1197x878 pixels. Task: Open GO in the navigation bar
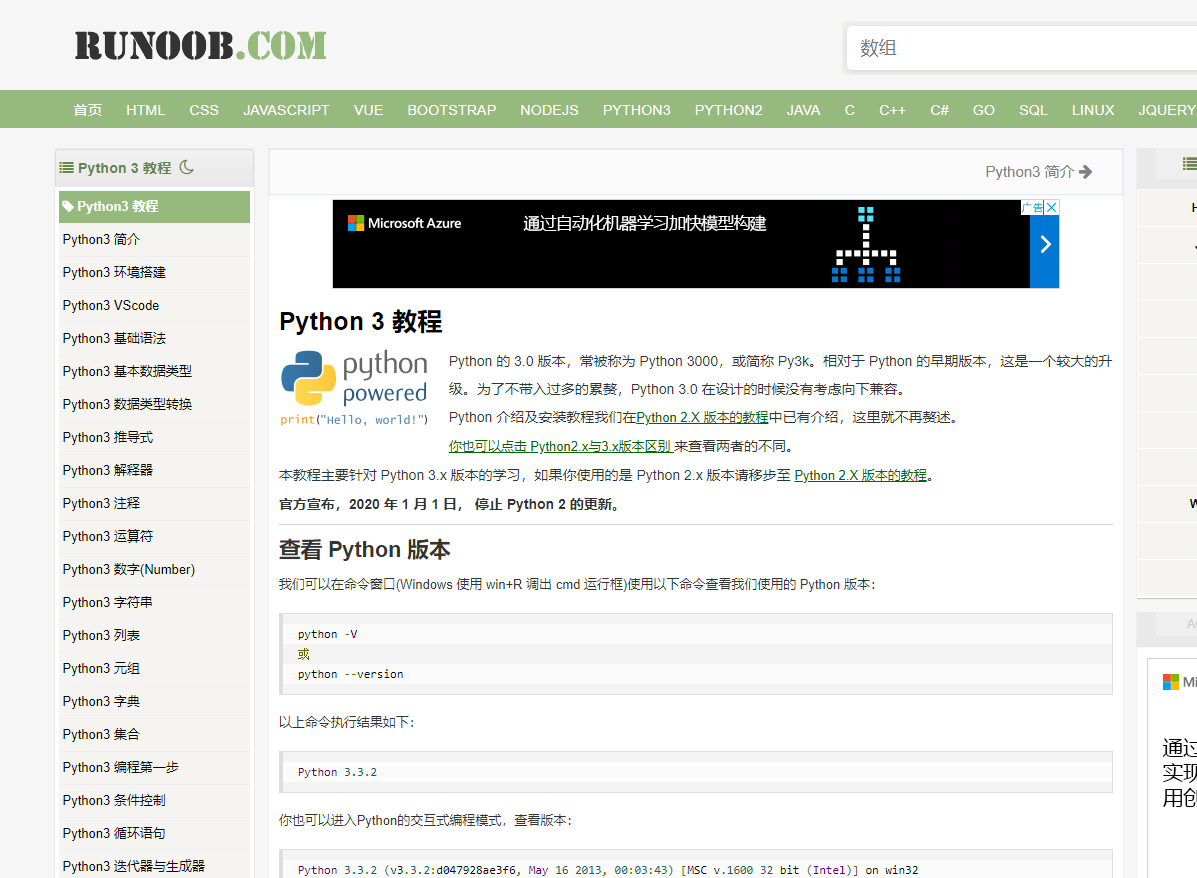tap(984, 110)
